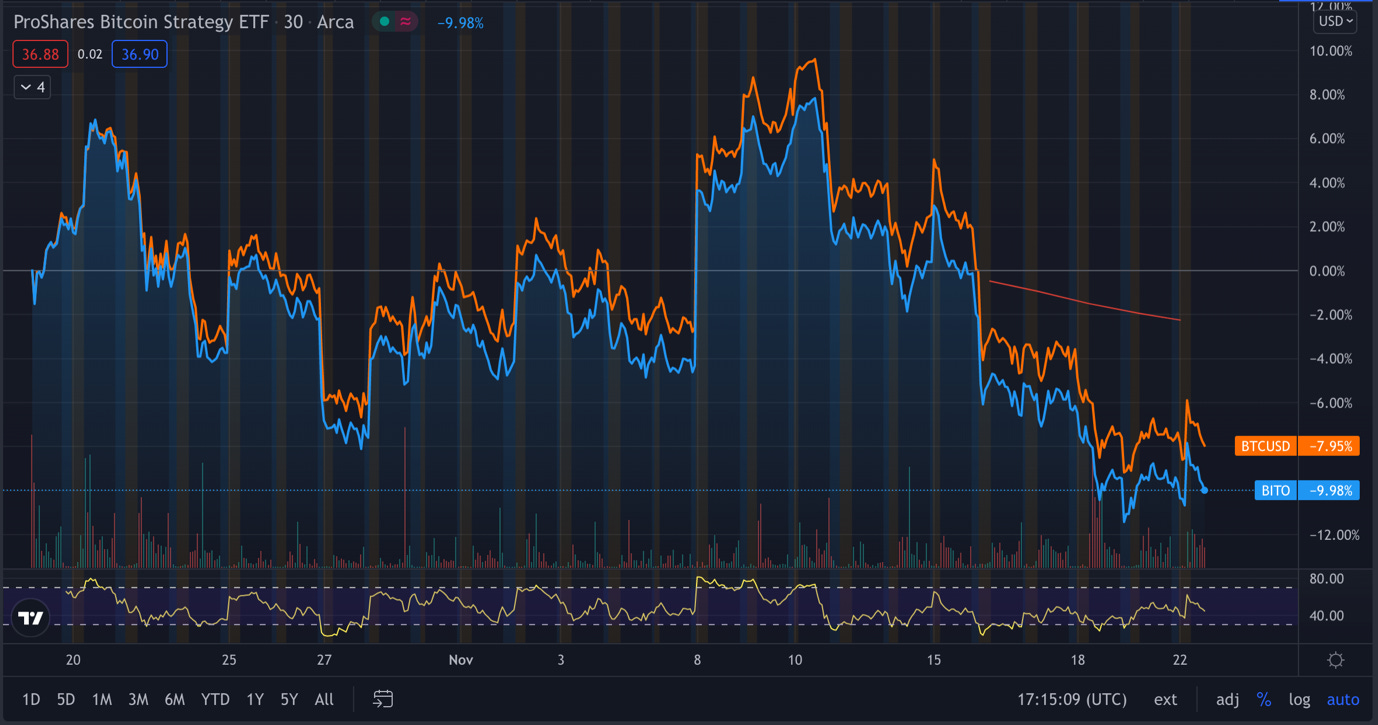Click the 22 date label on the time axis

point(1180,660)
